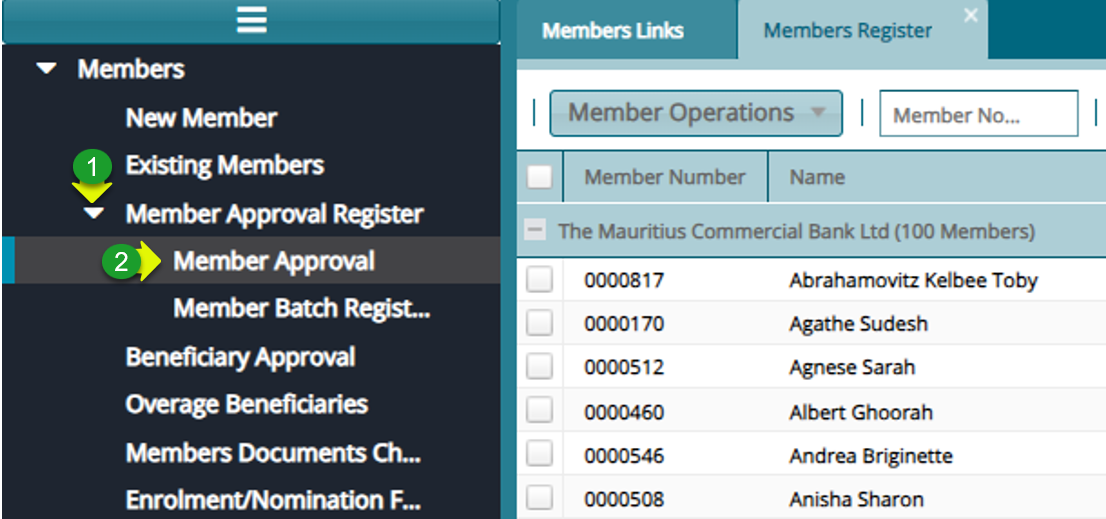Select name Andrea Briginette

871,456
